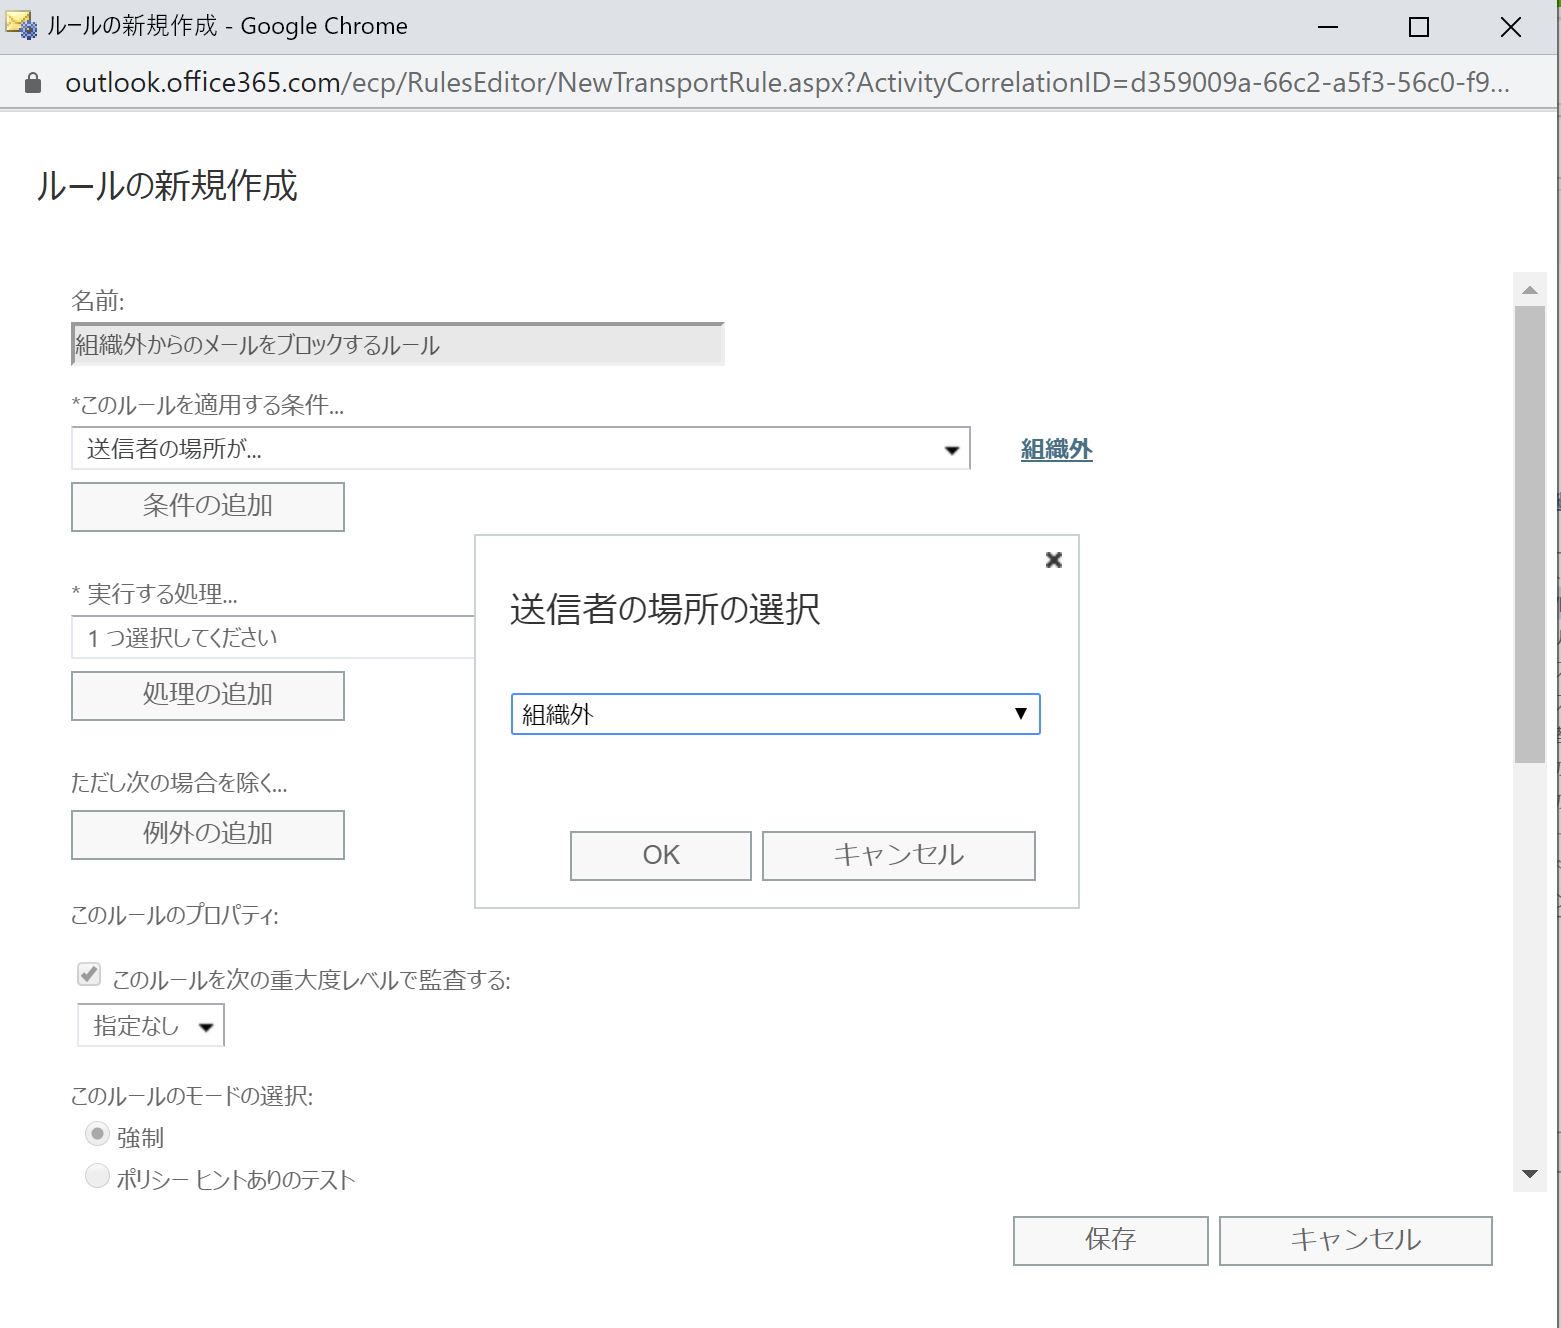Confirm the dialog with OK
Image resolution: width=1561 pixels, height=1328 pixels.
click(660, 856)
